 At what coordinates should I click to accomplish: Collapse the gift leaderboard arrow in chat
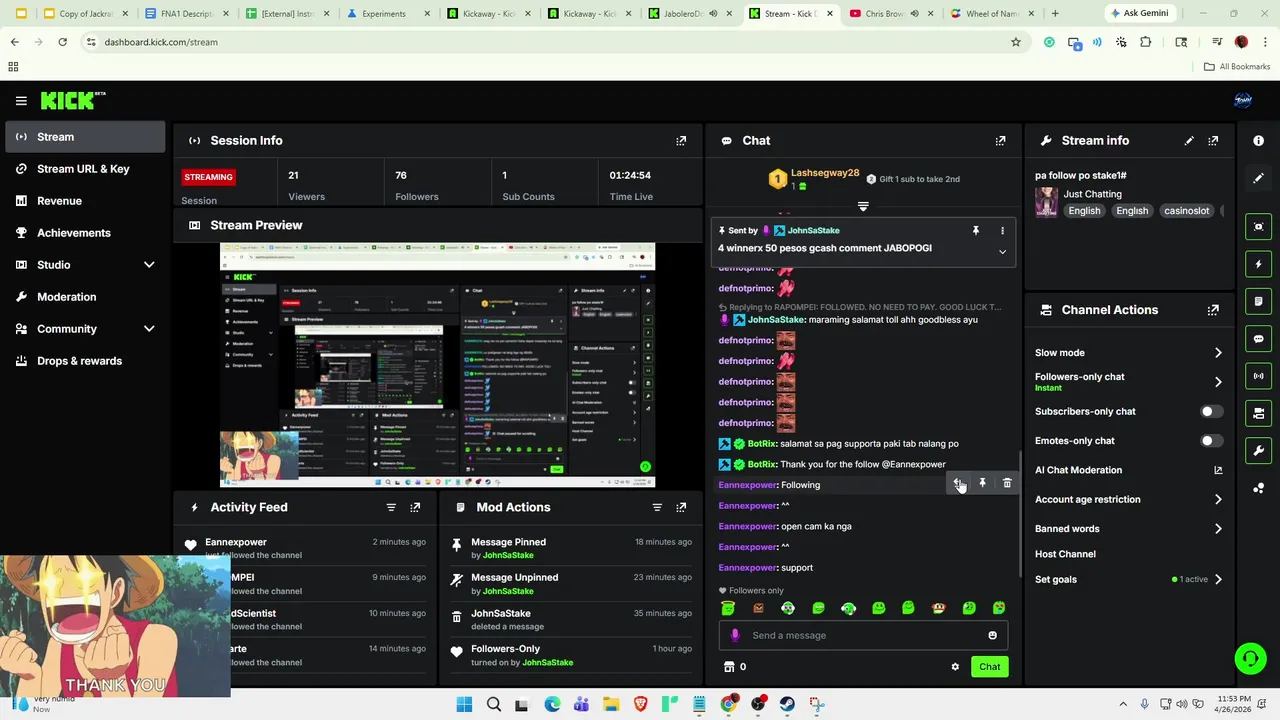[863, 207]
